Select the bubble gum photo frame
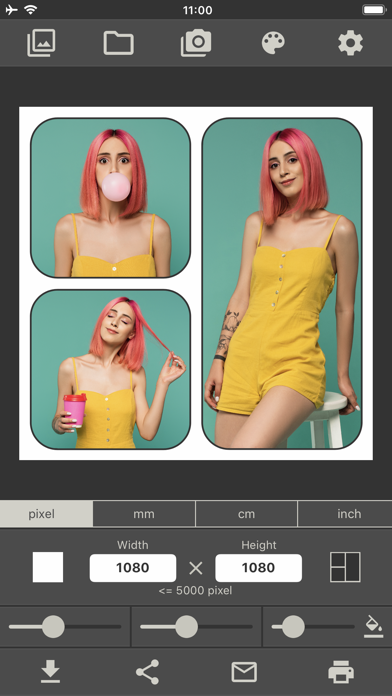 click(111, 198)
